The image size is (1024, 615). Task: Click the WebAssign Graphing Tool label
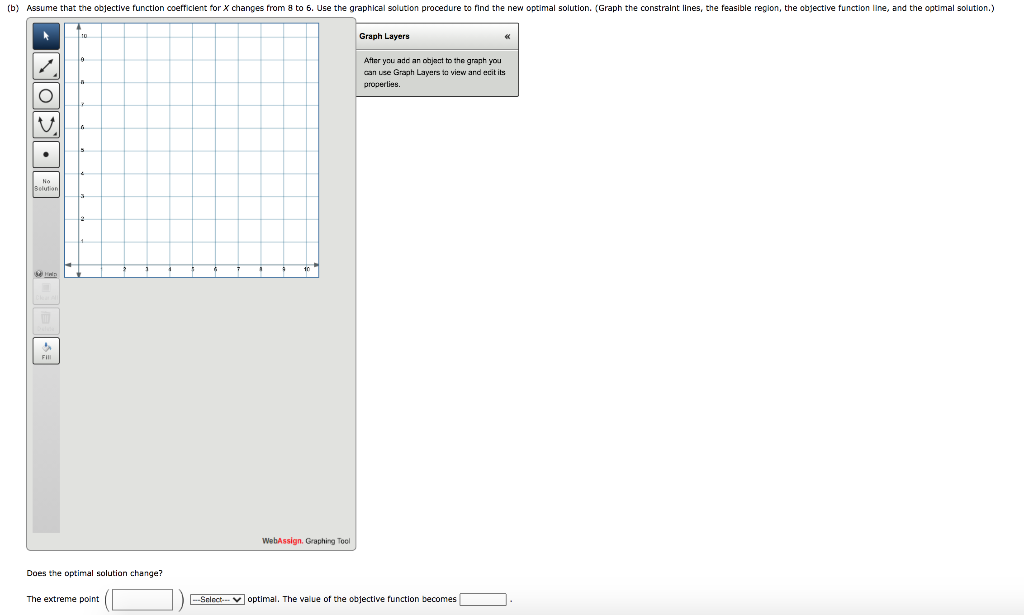(305, 540)
